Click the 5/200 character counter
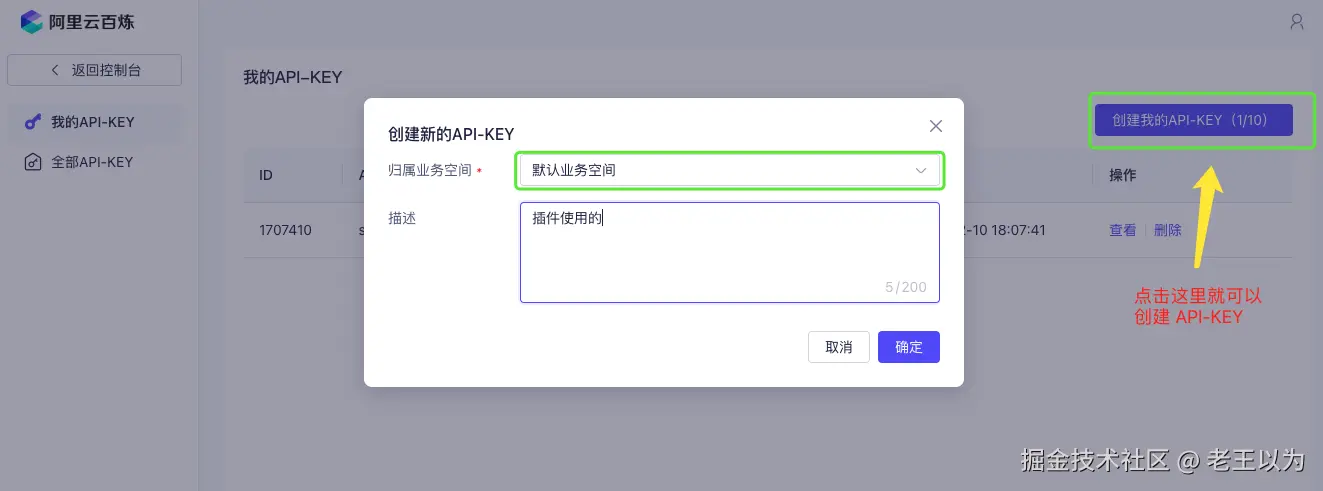Image resolution: width=1323 pixels, height=491 pixels. [x=906, y=287]
